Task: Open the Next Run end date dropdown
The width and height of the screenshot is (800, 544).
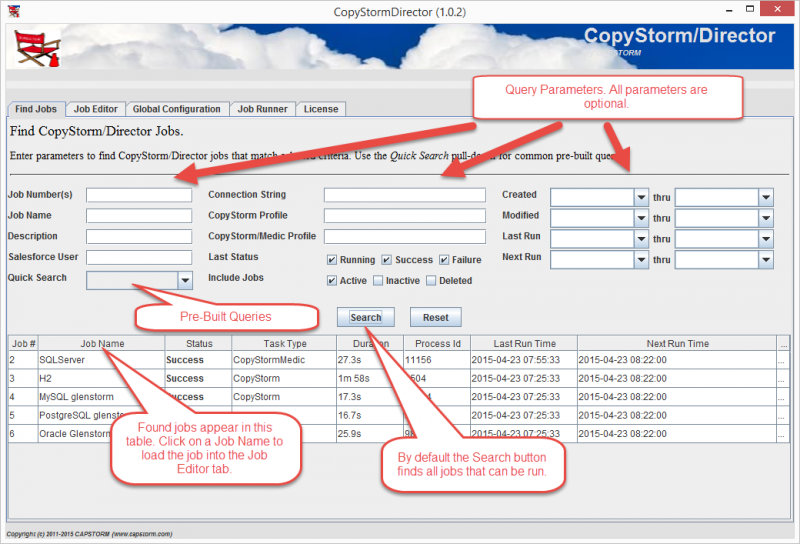Action: click(x=765, y=260)
